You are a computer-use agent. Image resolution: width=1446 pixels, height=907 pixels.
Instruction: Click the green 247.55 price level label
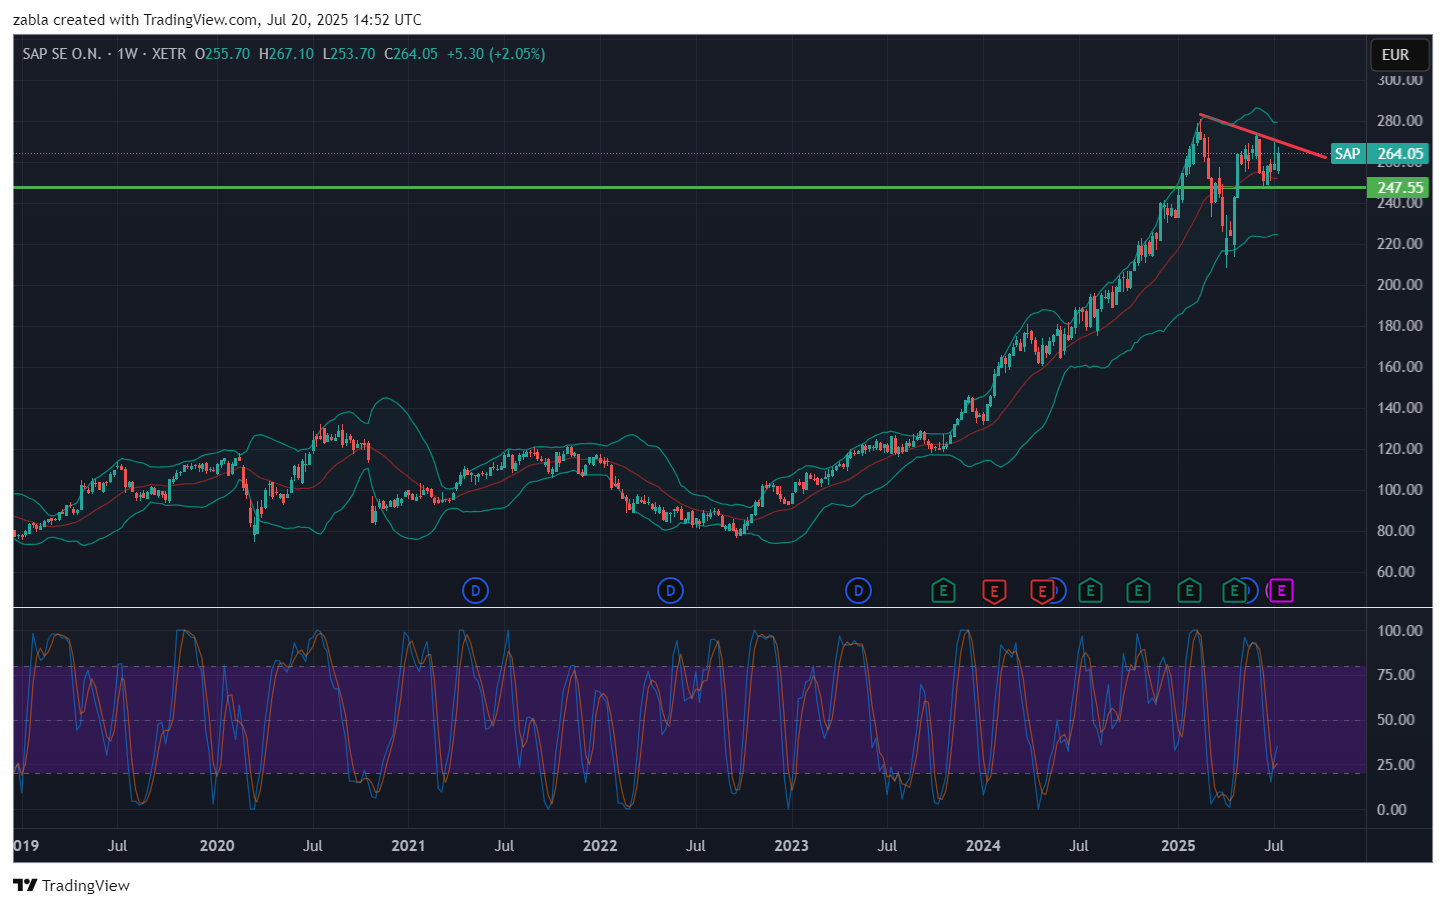(x=1398, y=188)
